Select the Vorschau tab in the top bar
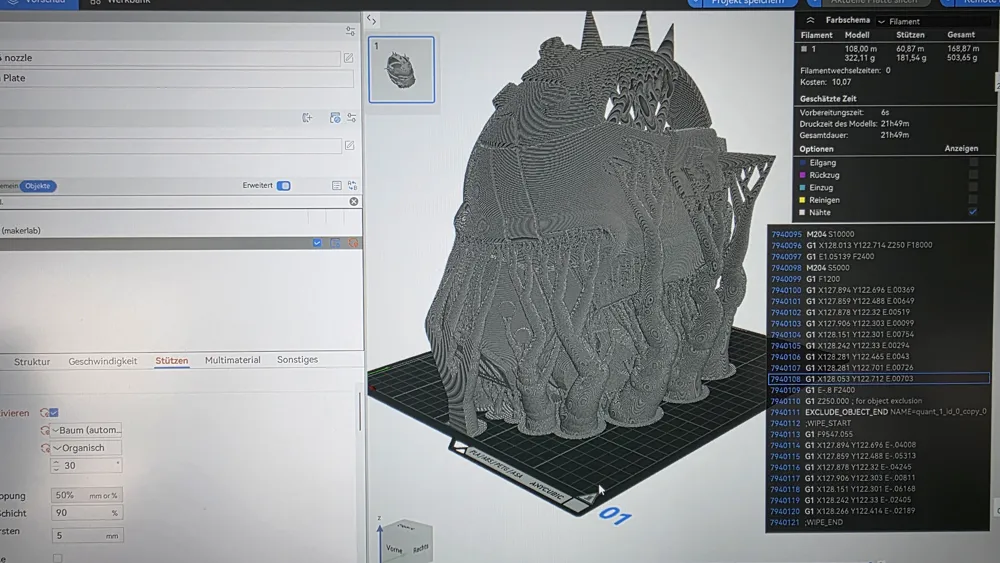 tap(40, 3)
